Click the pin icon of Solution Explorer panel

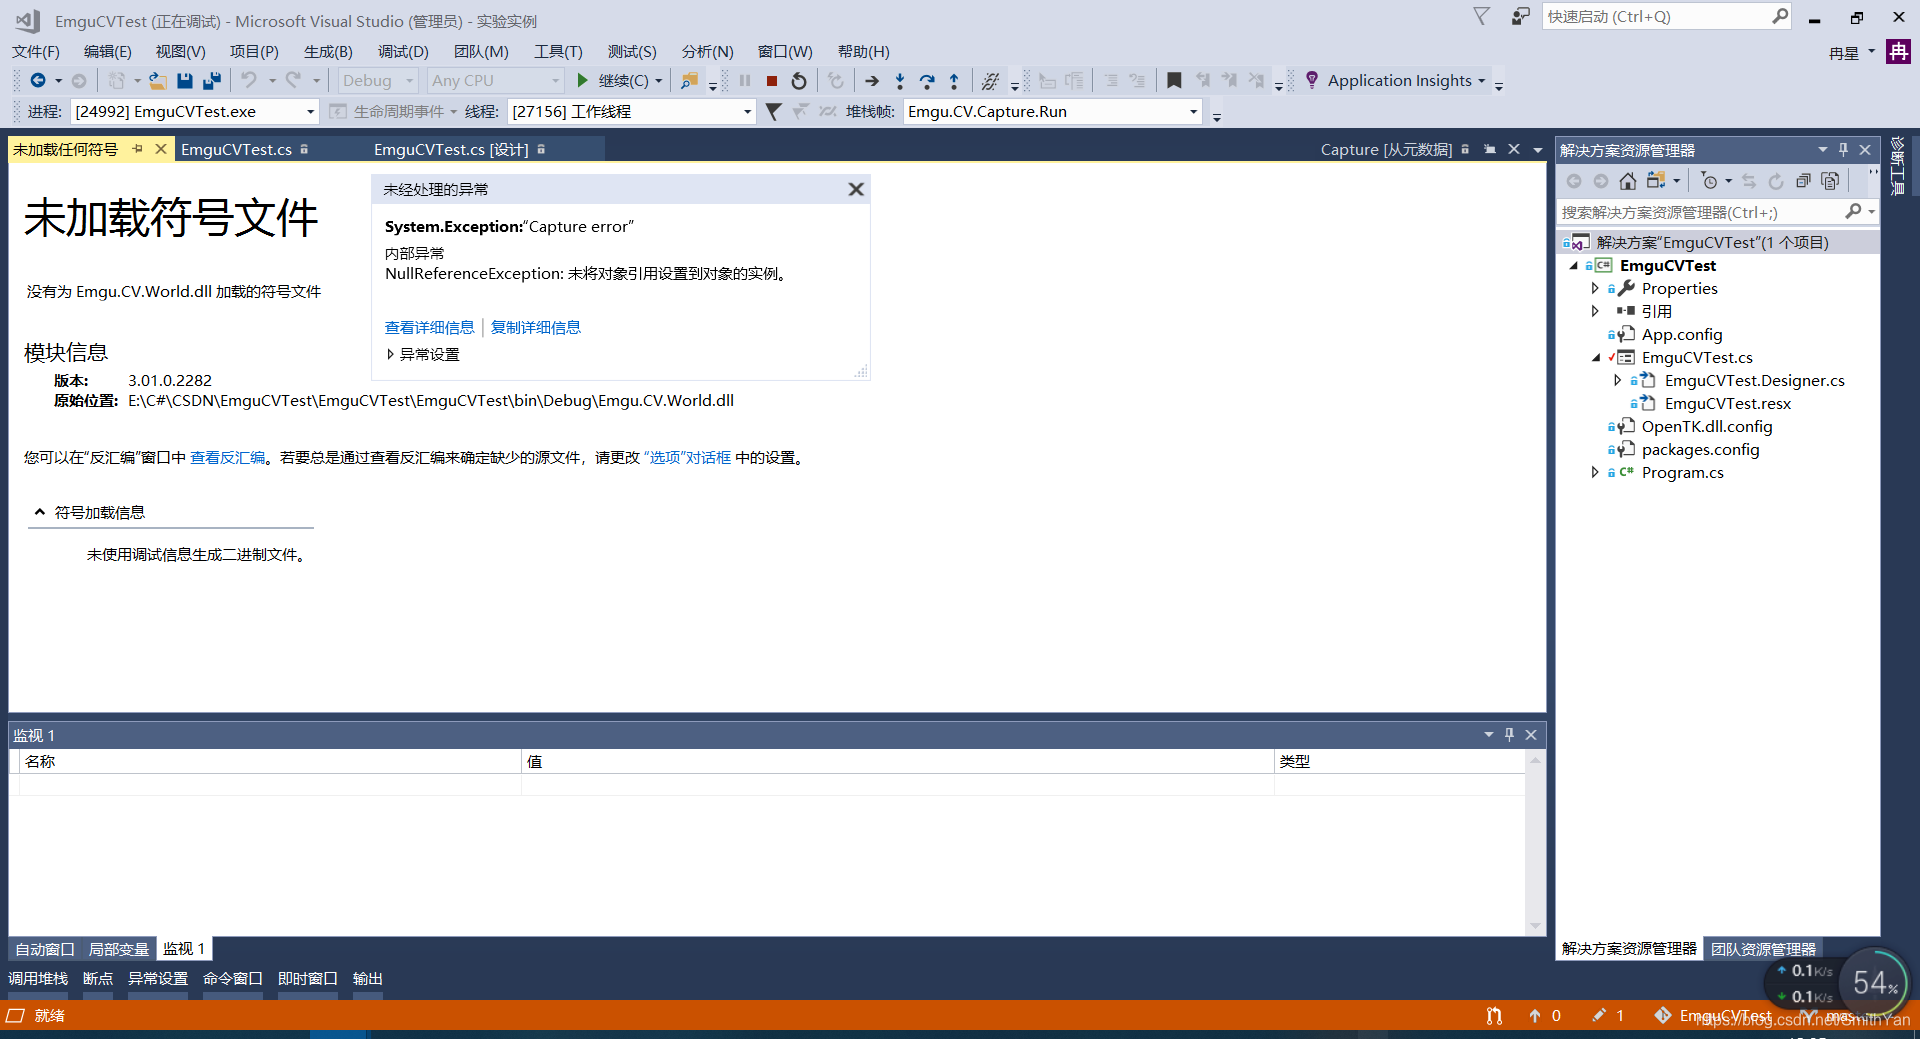pyautogui.click(x=1843, y=149)
